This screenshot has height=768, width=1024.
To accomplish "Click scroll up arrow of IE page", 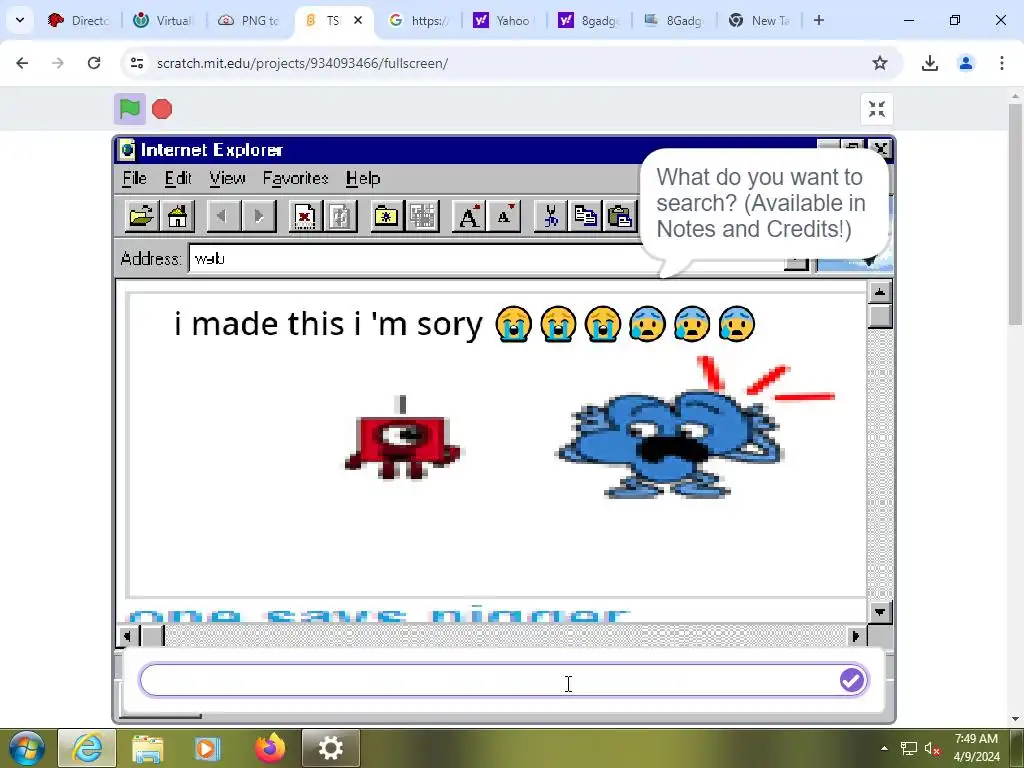I will click(880, 292).
